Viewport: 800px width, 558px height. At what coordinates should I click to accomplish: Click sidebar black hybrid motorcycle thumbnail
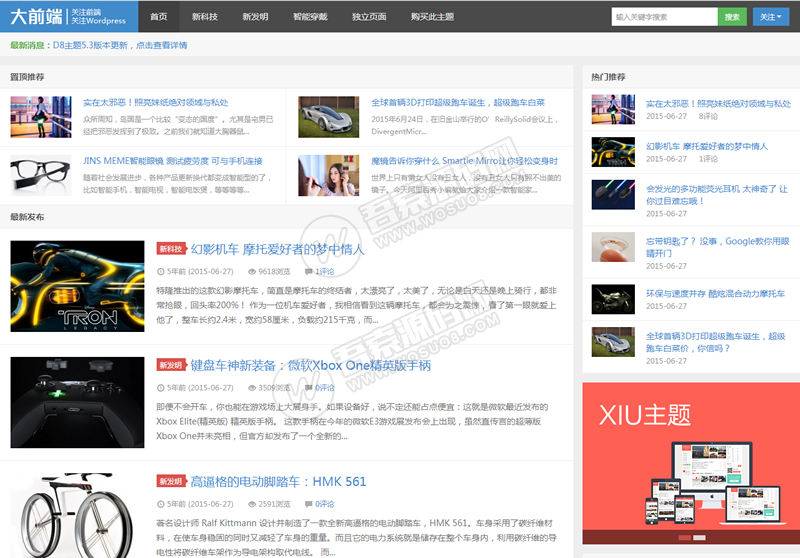613,299
